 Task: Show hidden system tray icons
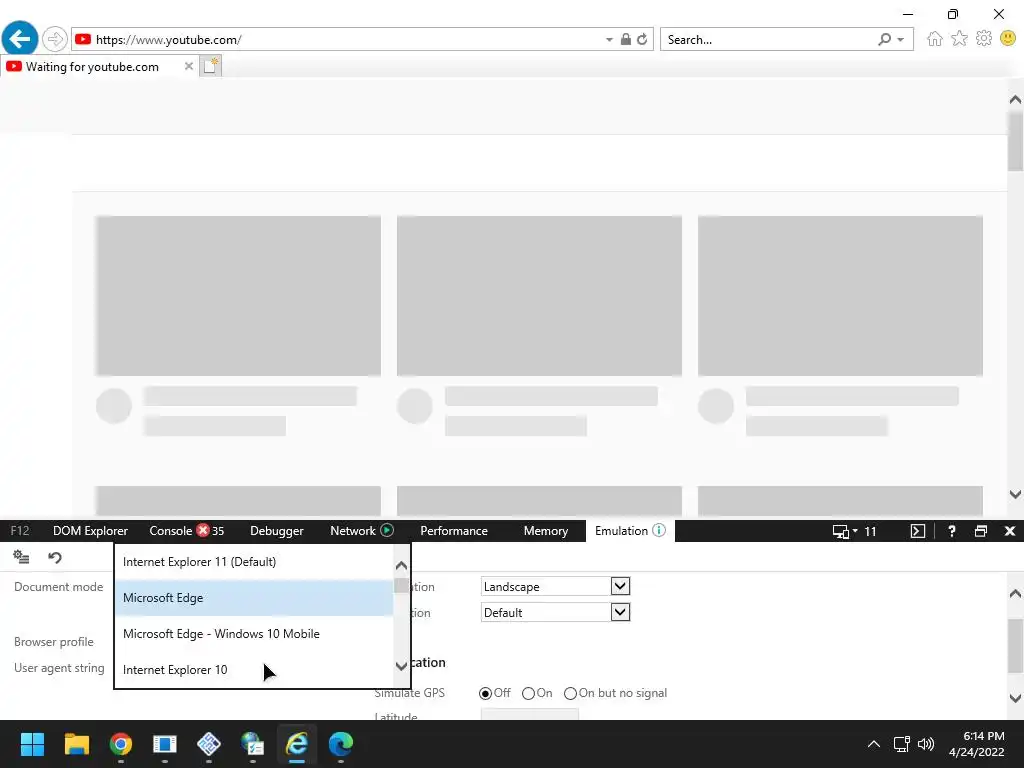point(873,744)
